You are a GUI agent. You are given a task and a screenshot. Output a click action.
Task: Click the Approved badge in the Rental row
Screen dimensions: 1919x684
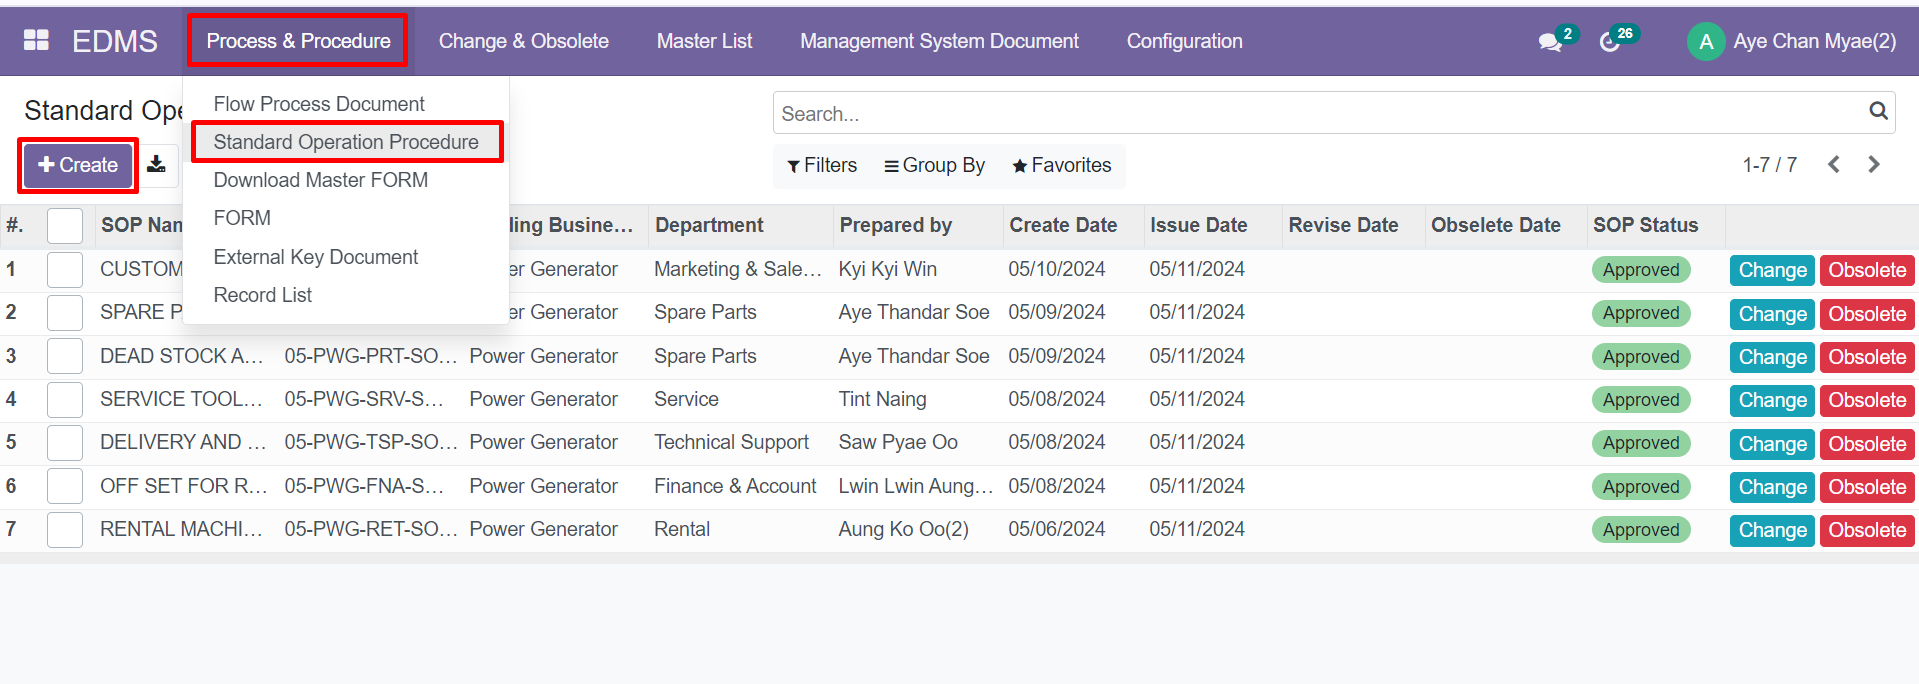pyautogui.click(x=1641, y=530)
